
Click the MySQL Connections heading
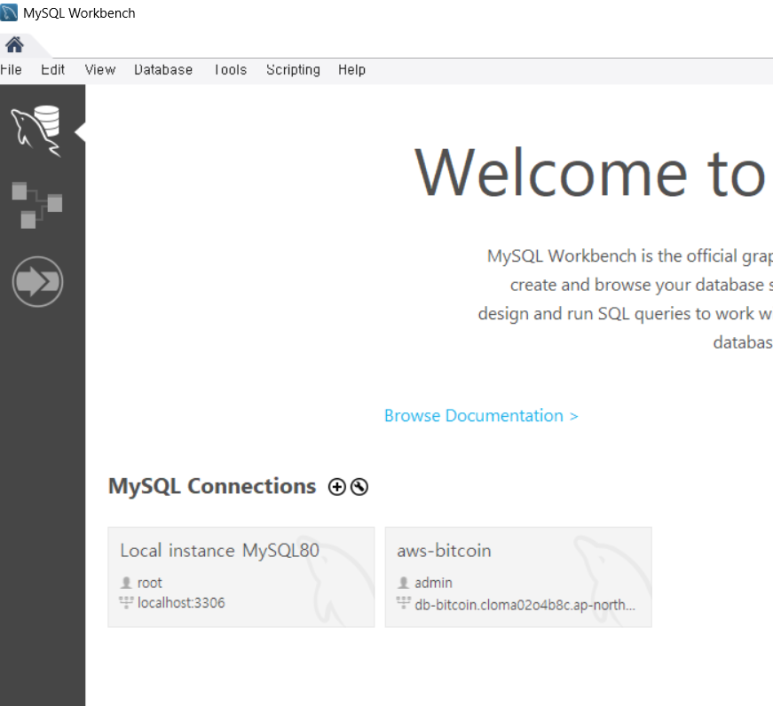pos(212,486)
